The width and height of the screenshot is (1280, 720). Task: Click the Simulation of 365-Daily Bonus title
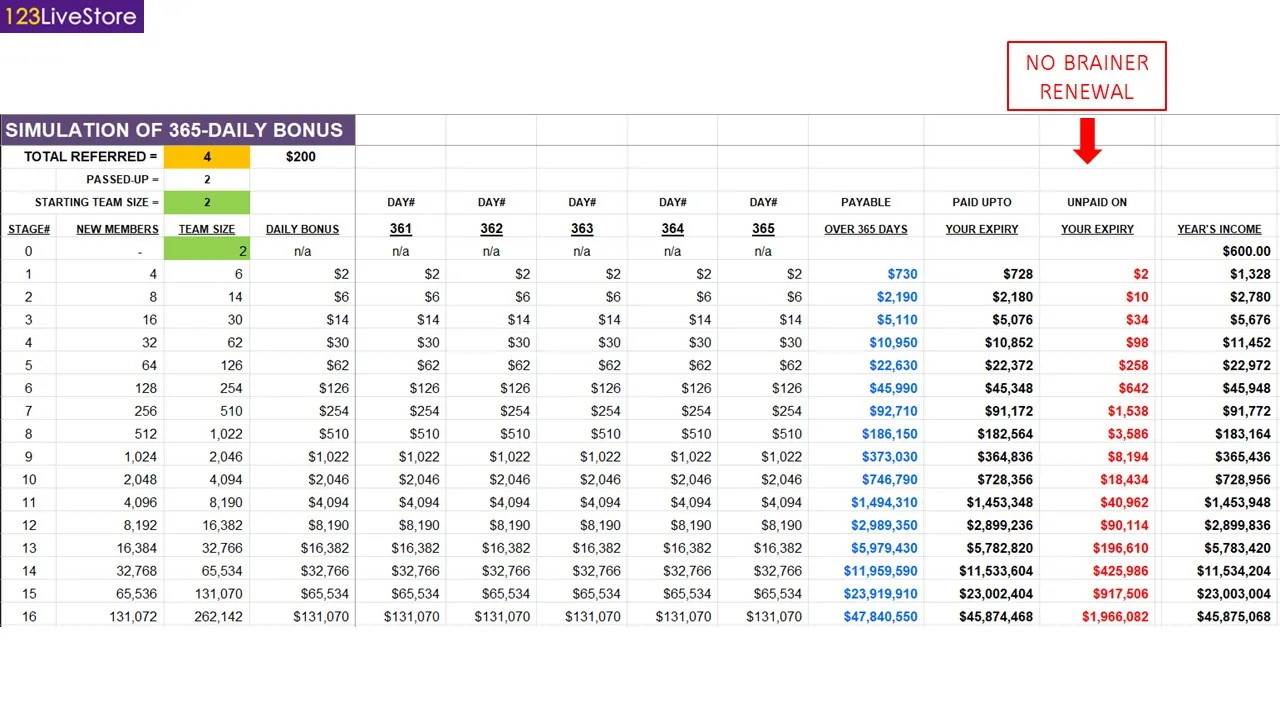pyautogui.click(x=175, y=130)
